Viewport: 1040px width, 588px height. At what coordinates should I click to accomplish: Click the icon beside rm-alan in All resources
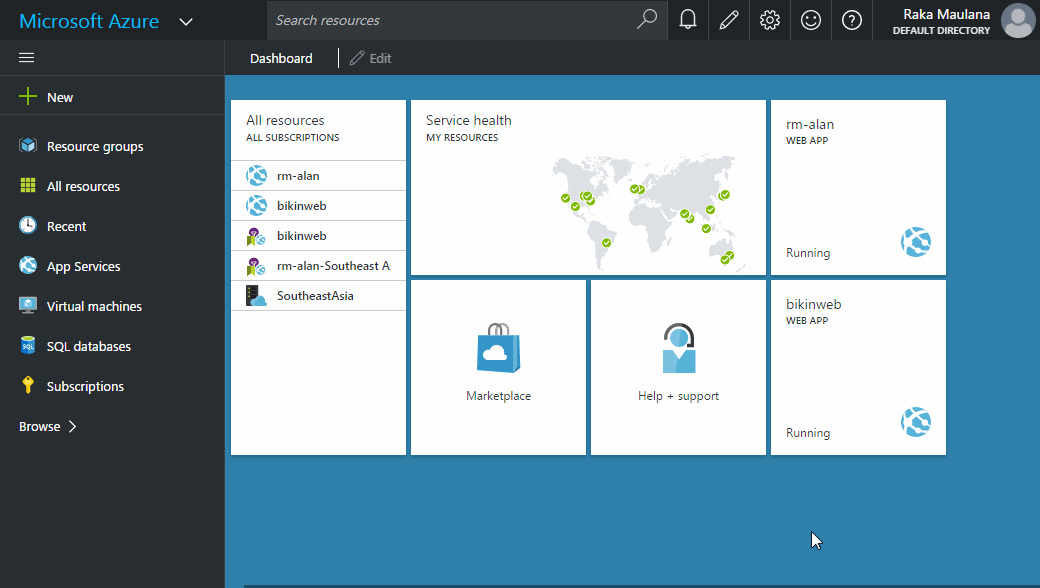pos(257,176)
